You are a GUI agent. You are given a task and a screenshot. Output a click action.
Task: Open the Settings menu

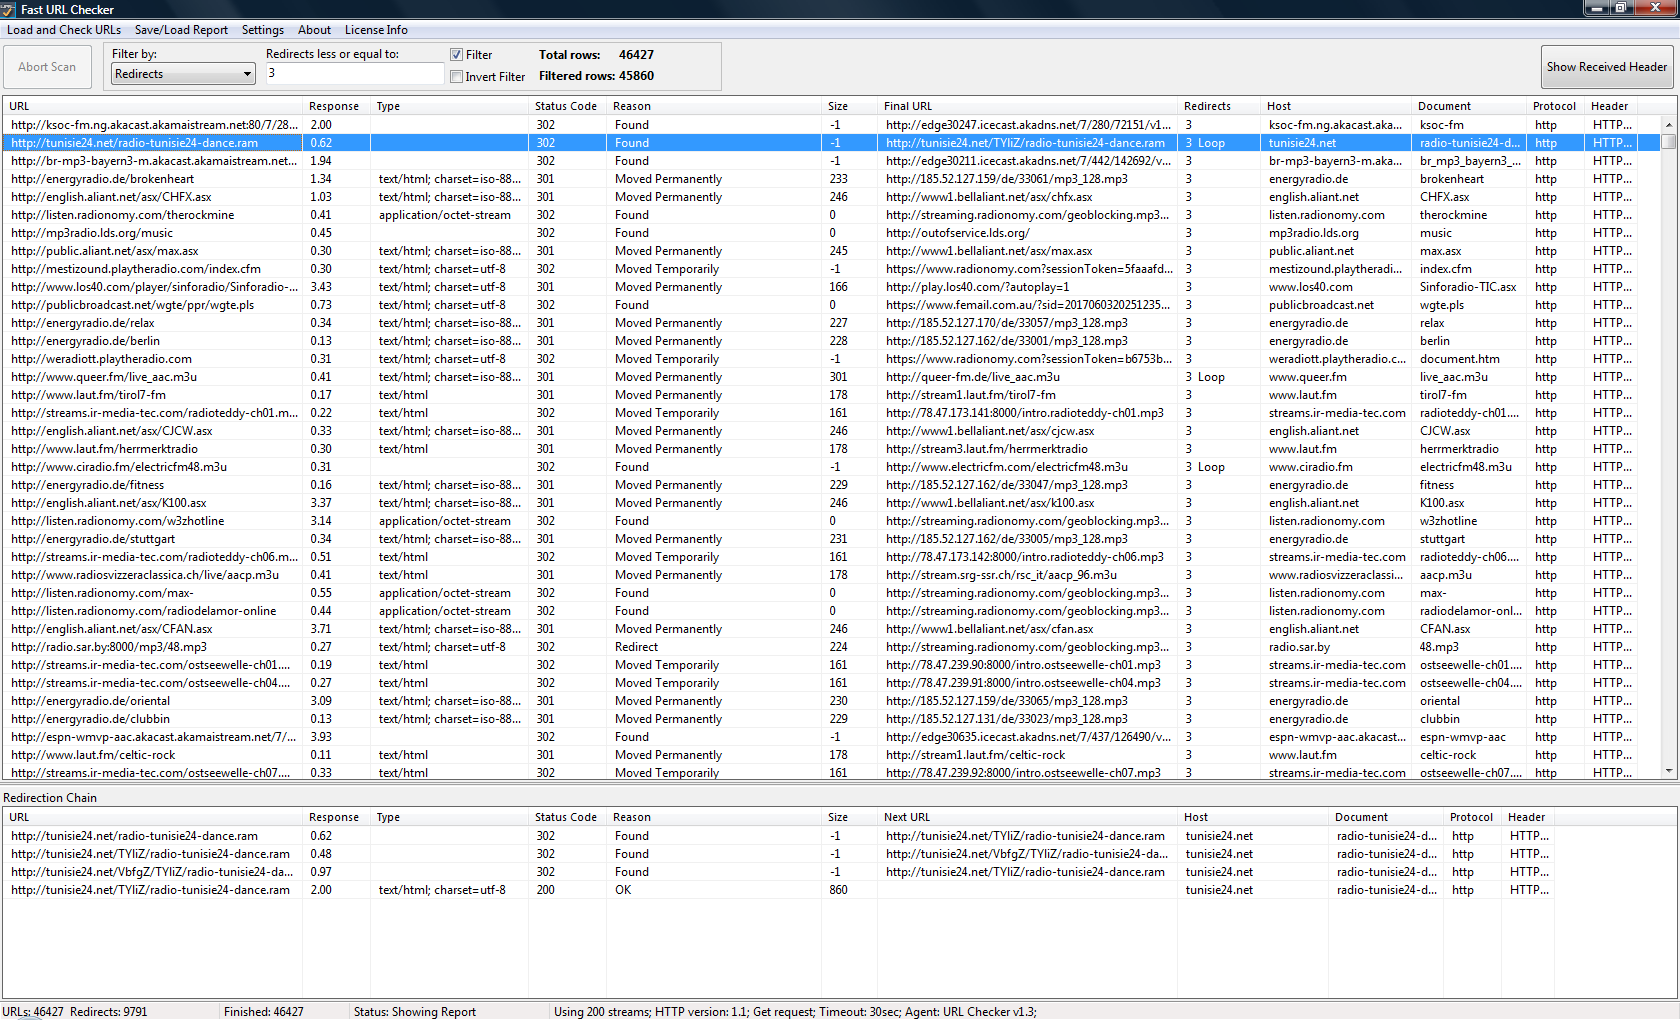click(x=262, y=30)
